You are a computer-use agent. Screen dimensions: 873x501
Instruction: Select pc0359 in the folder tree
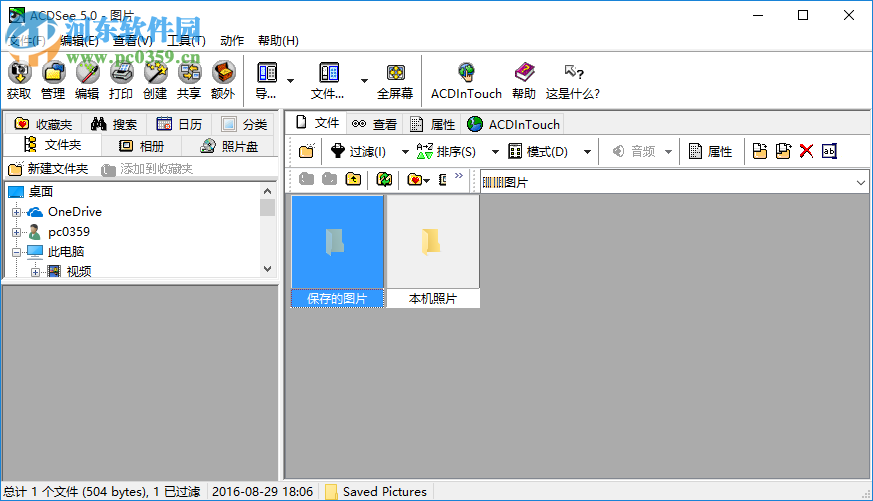68,232
